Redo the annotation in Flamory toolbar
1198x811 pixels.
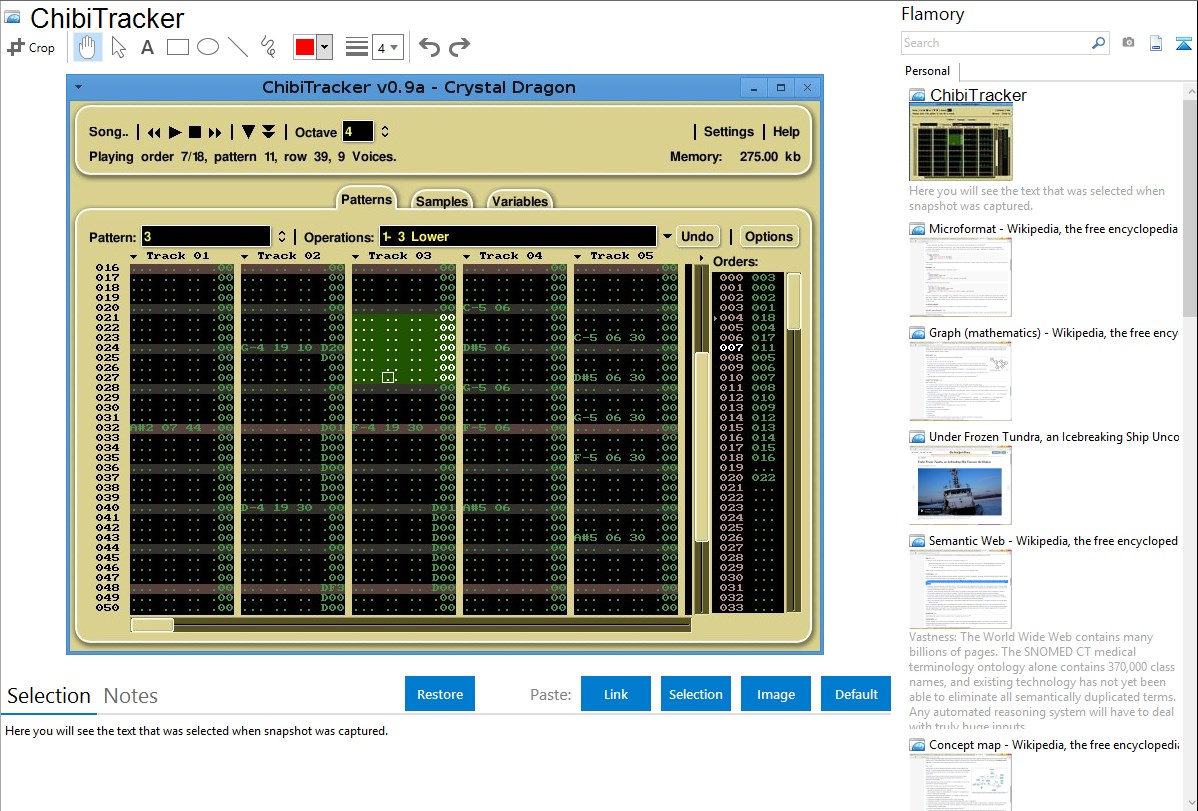pyautogui.click(x=459, y=47)
